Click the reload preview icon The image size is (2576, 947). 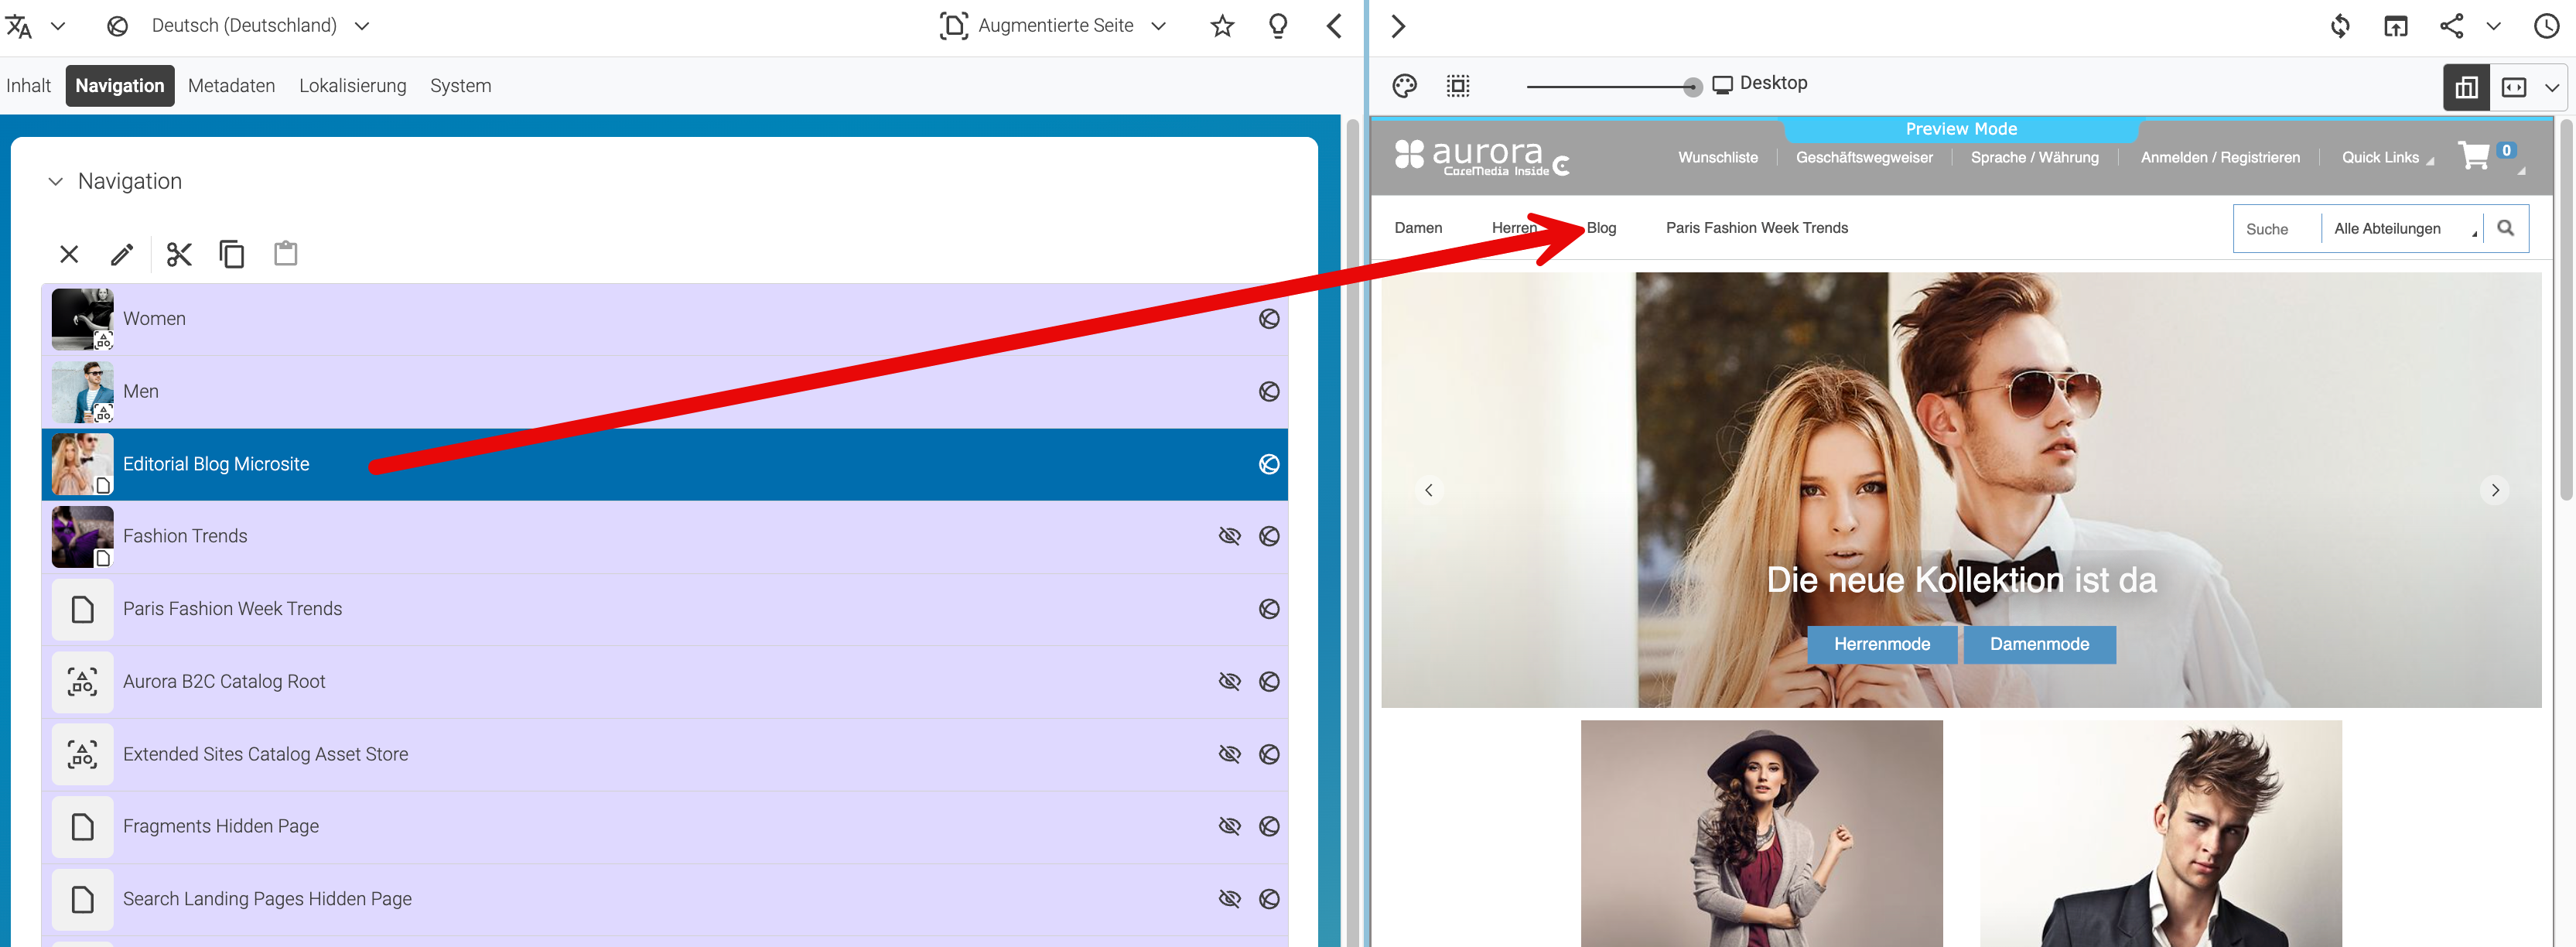[2340, 26]
